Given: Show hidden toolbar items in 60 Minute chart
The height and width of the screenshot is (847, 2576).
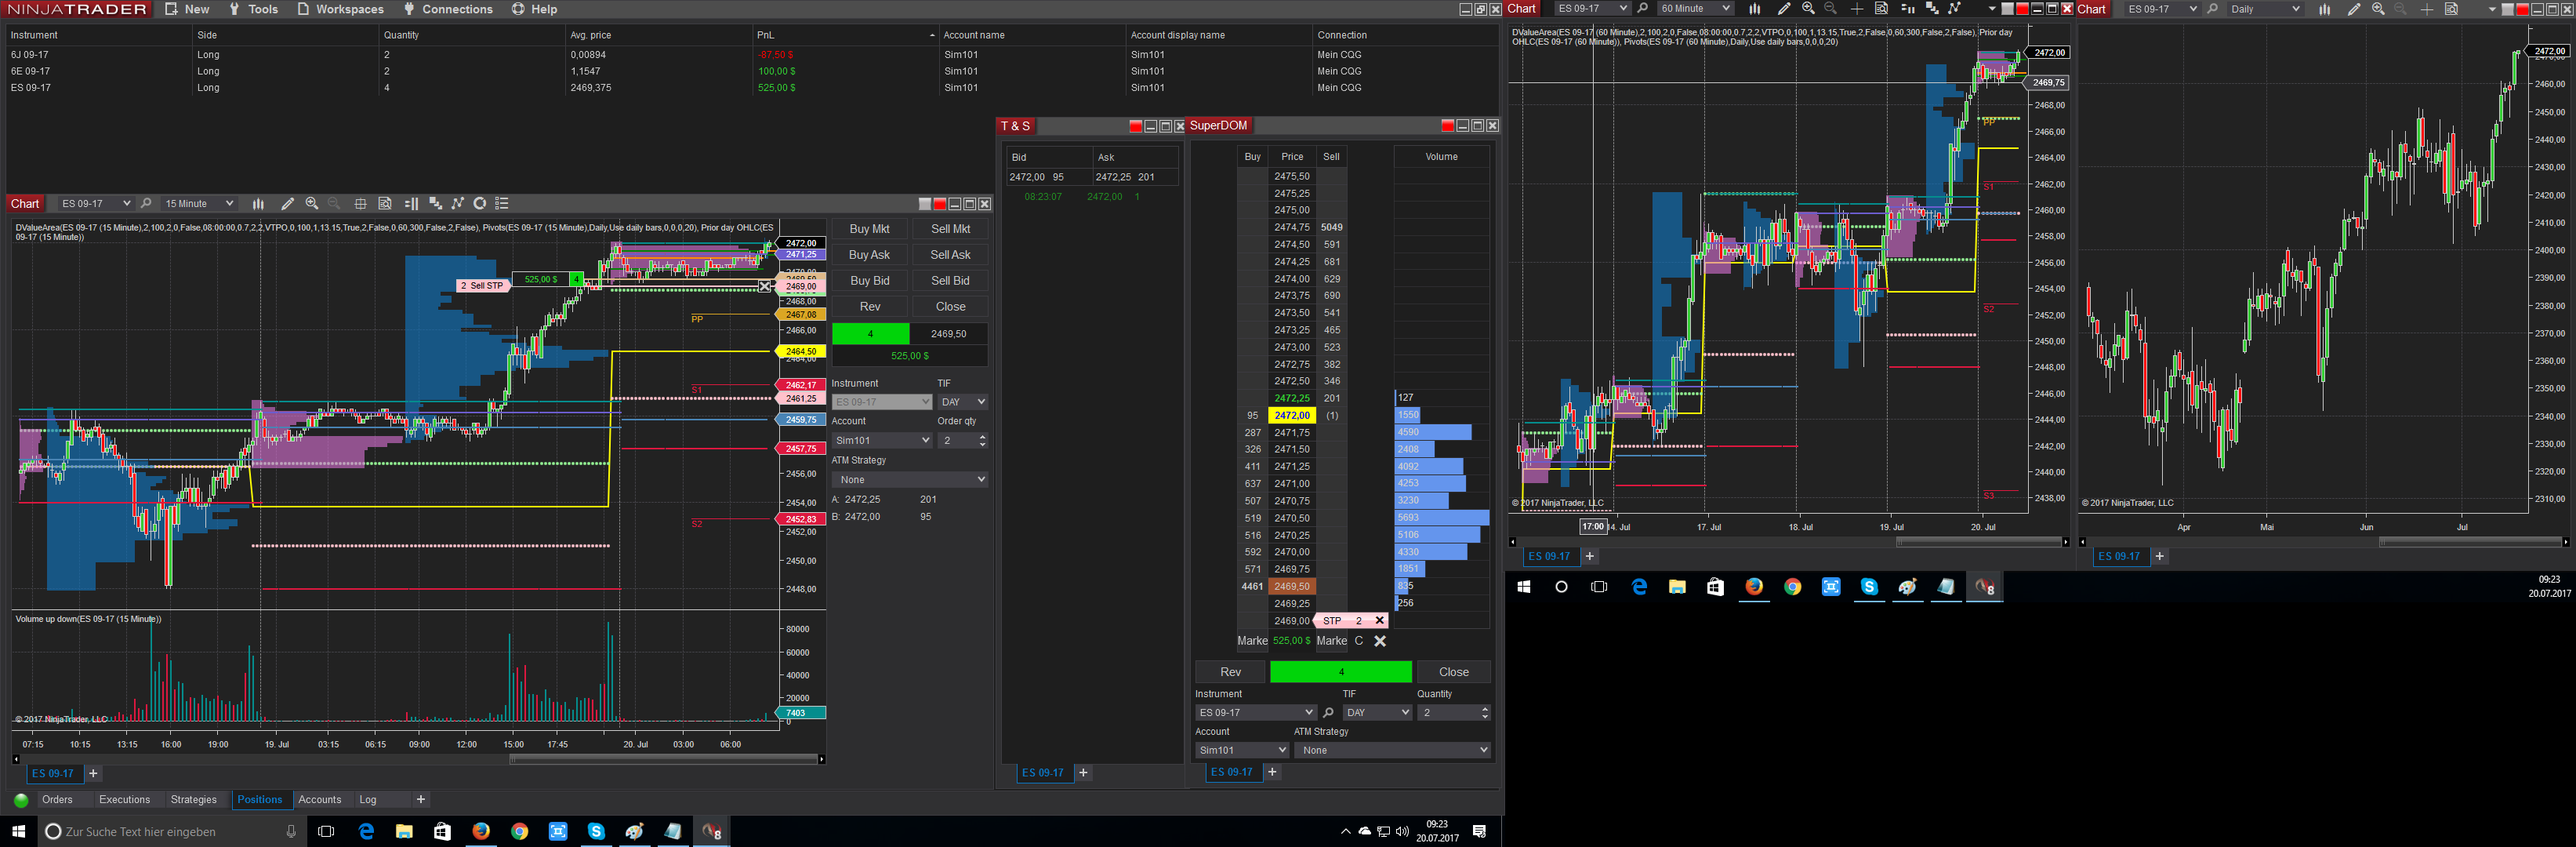Looking at the screenshot, I should 1992,9.
